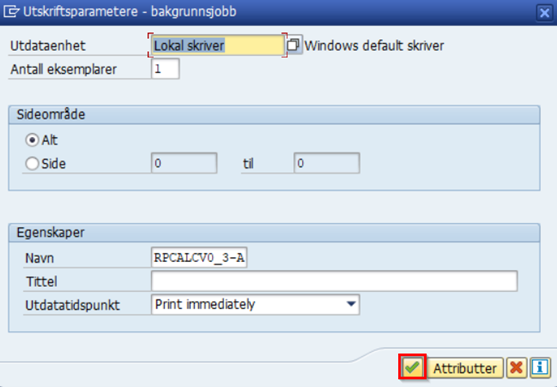Expand the Utdatatidspunkt dropdown
The height and width of the screenshot is (387, 557).
pos(351,304)
